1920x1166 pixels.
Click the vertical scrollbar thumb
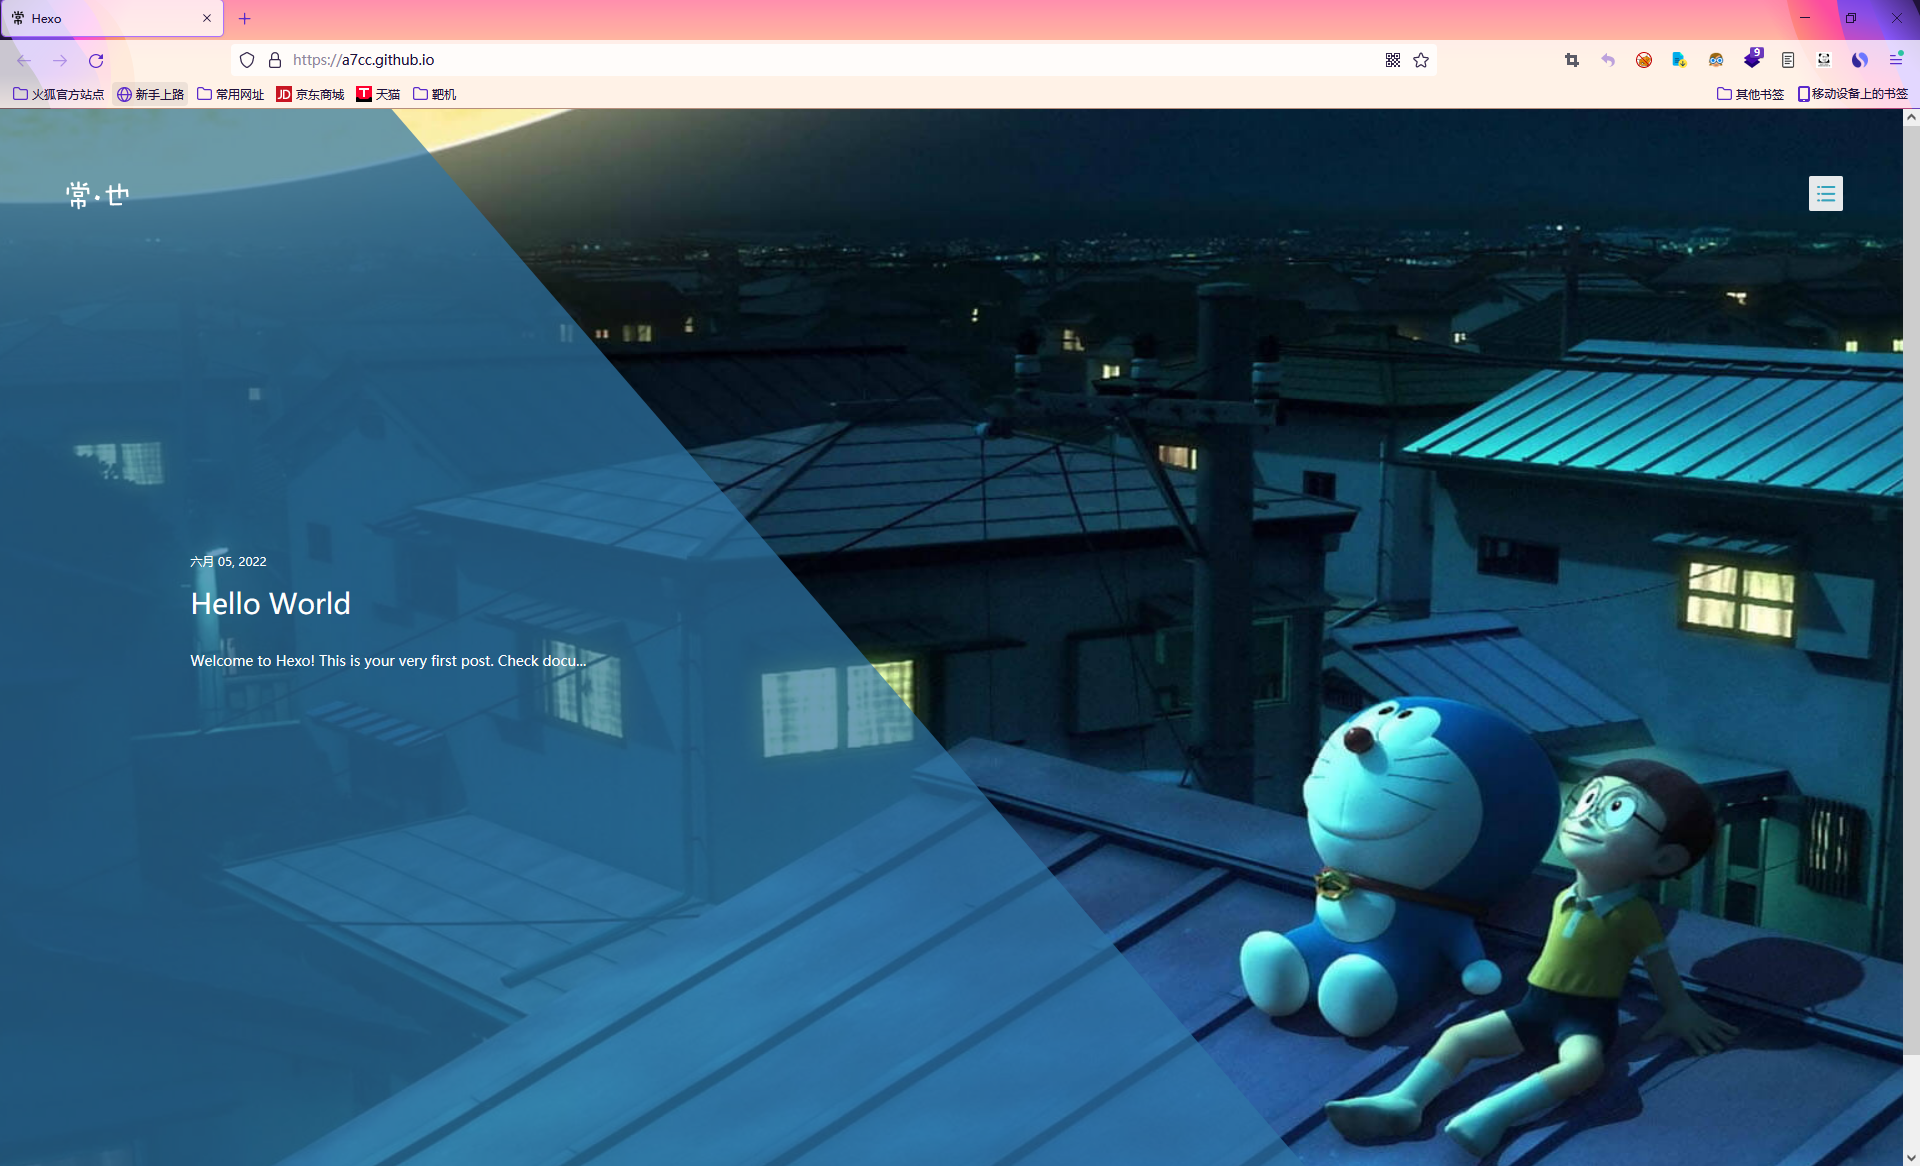pyautogui.click(x=1911, y=590)
